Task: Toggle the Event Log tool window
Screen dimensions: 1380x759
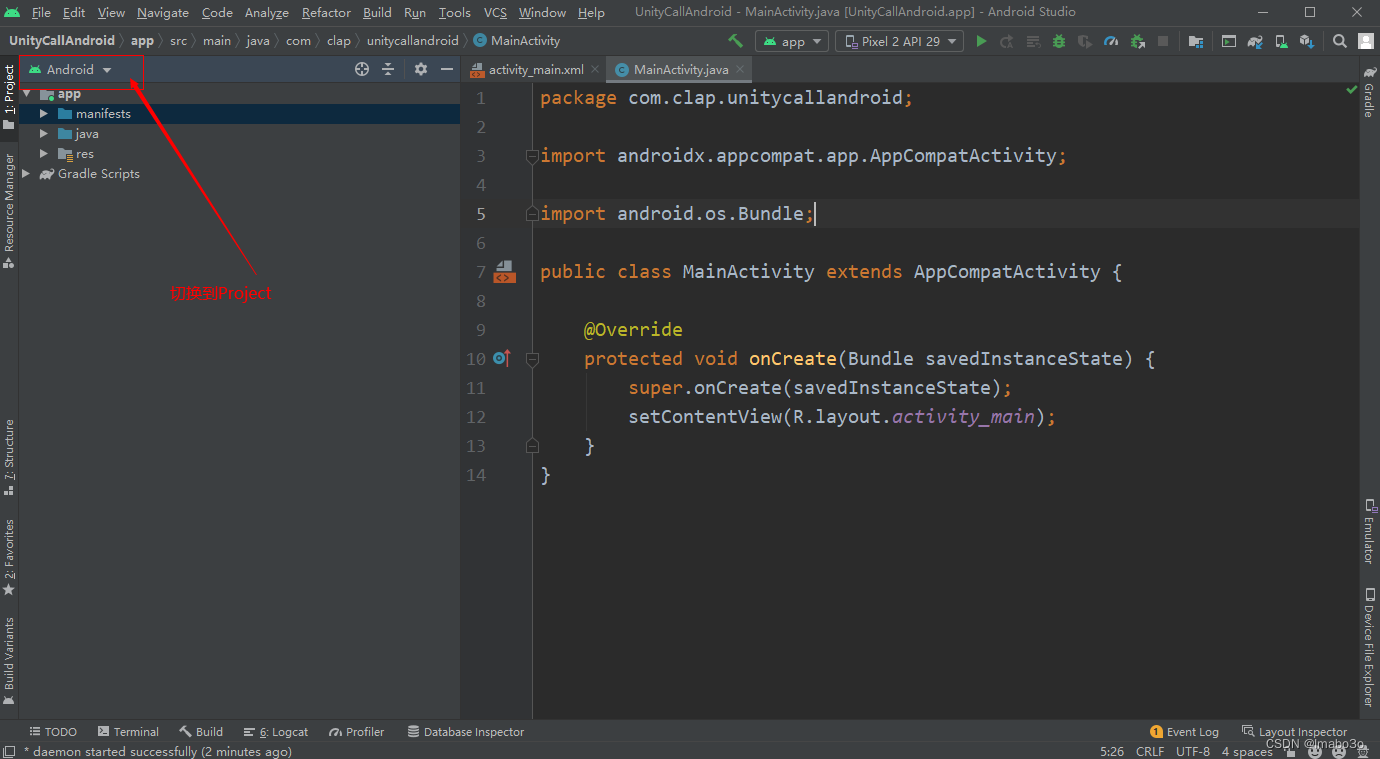Action: coord(1185,732)
